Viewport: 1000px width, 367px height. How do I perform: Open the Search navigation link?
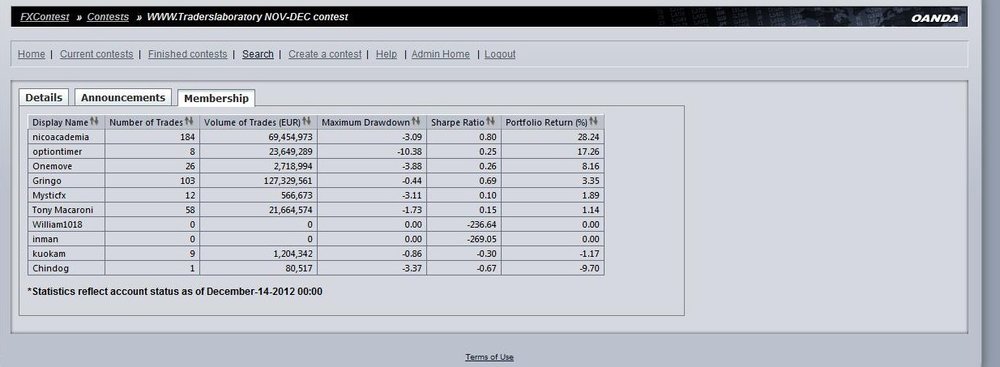[258, 54]
